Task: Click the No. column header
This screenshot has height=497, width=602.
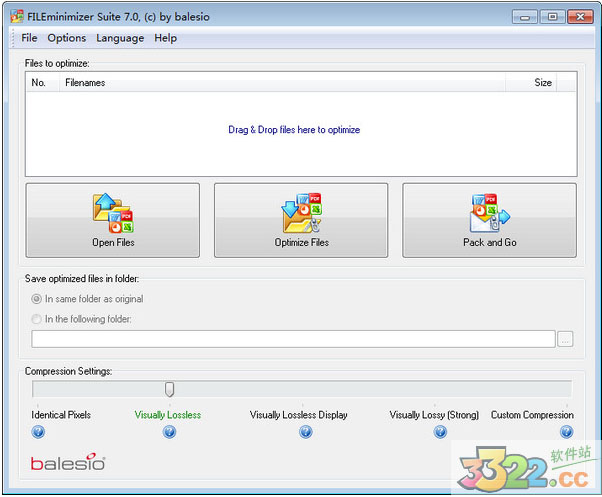Action: click(43, 83)
